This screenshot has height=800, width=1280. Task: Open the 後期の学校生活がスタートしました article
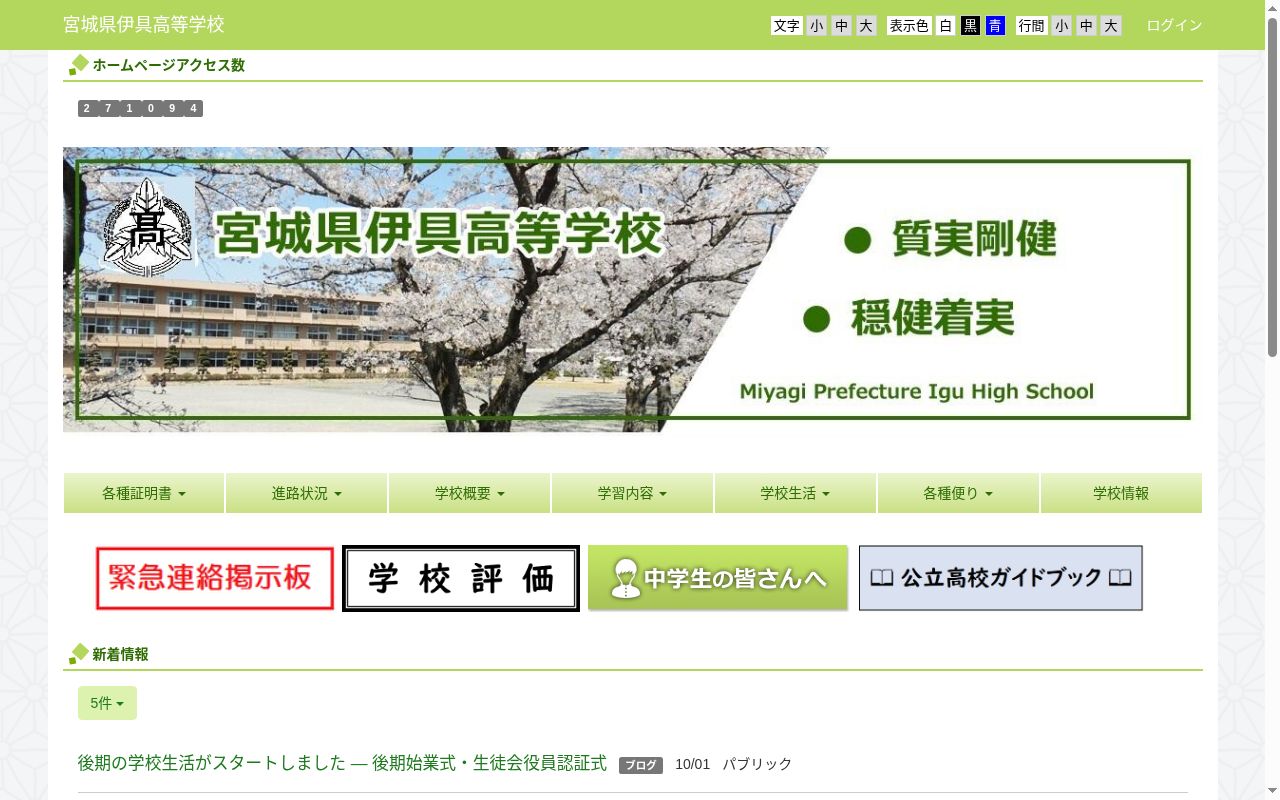(342, 763)
